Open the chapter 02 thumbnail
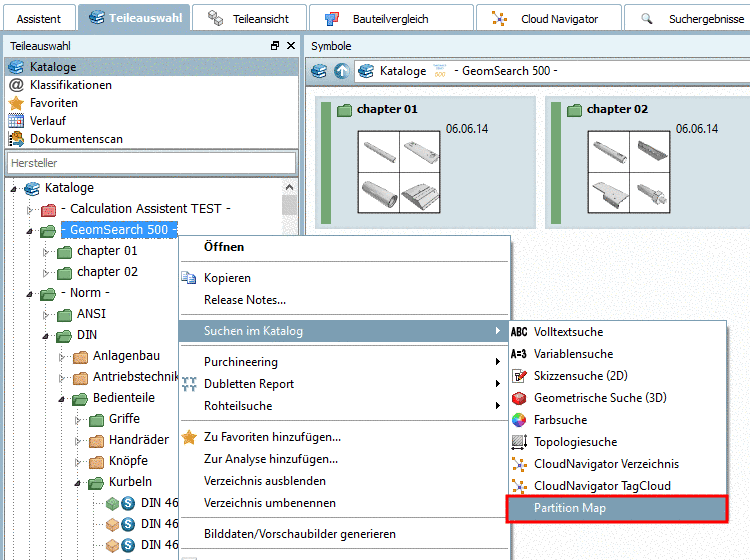The width and height of the screenshot is (750, 560). 629,172
